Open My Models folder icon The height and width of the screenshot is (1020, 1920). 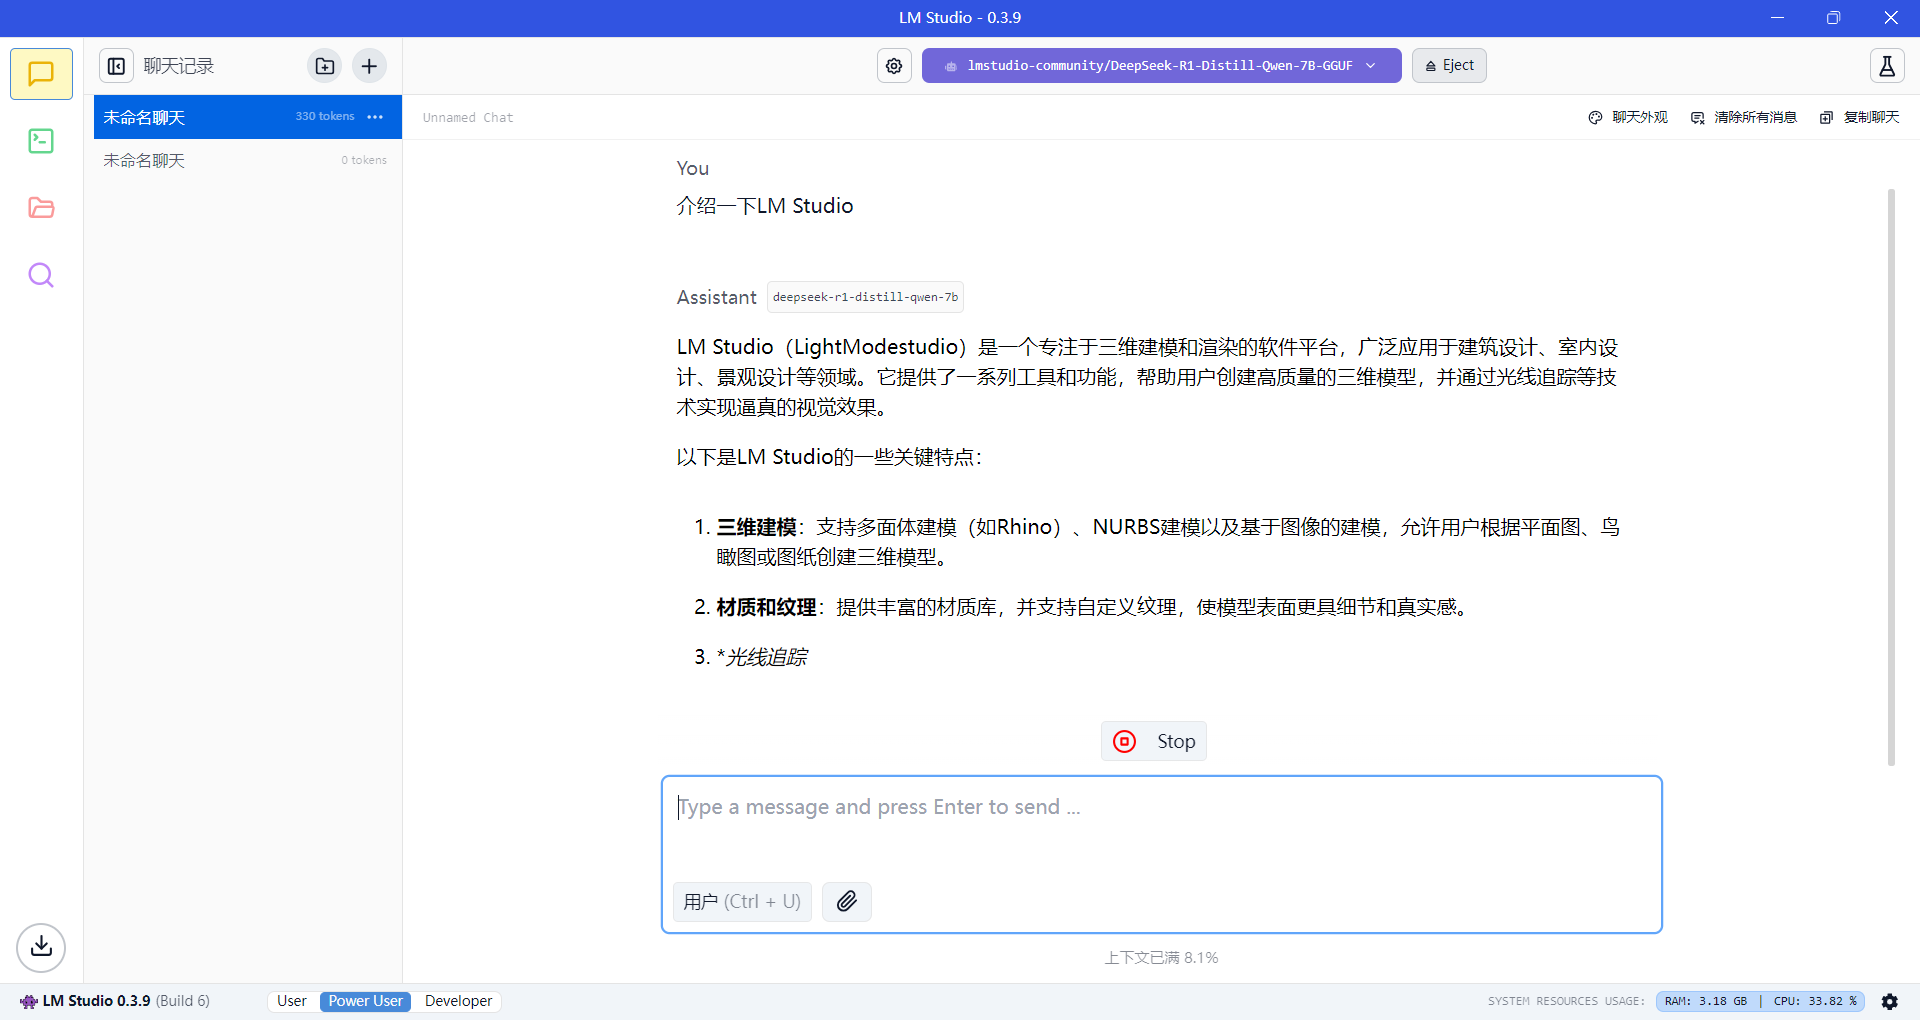click(x=41, y=208)
